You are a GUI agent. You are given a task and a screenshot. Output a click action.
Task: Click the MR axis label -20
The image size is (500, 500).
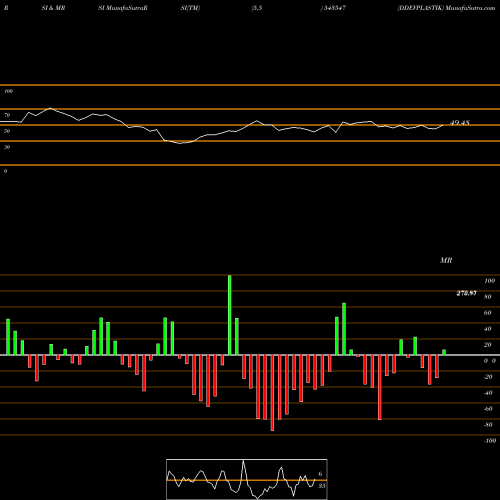click(488, 377)
